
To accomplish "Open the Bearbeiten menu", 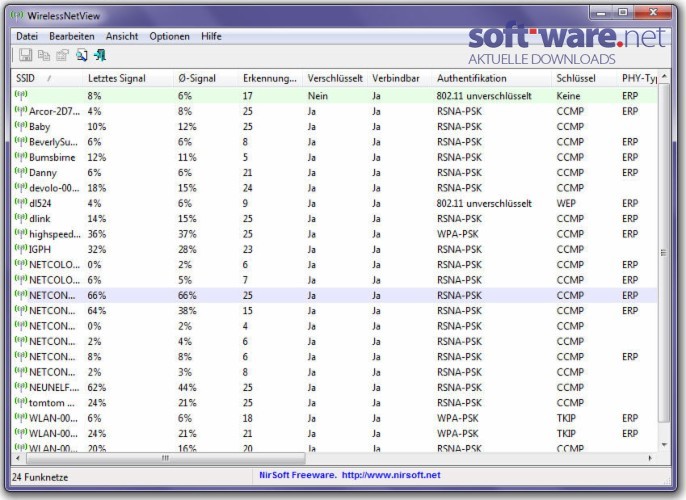I will tap(72, 36).
